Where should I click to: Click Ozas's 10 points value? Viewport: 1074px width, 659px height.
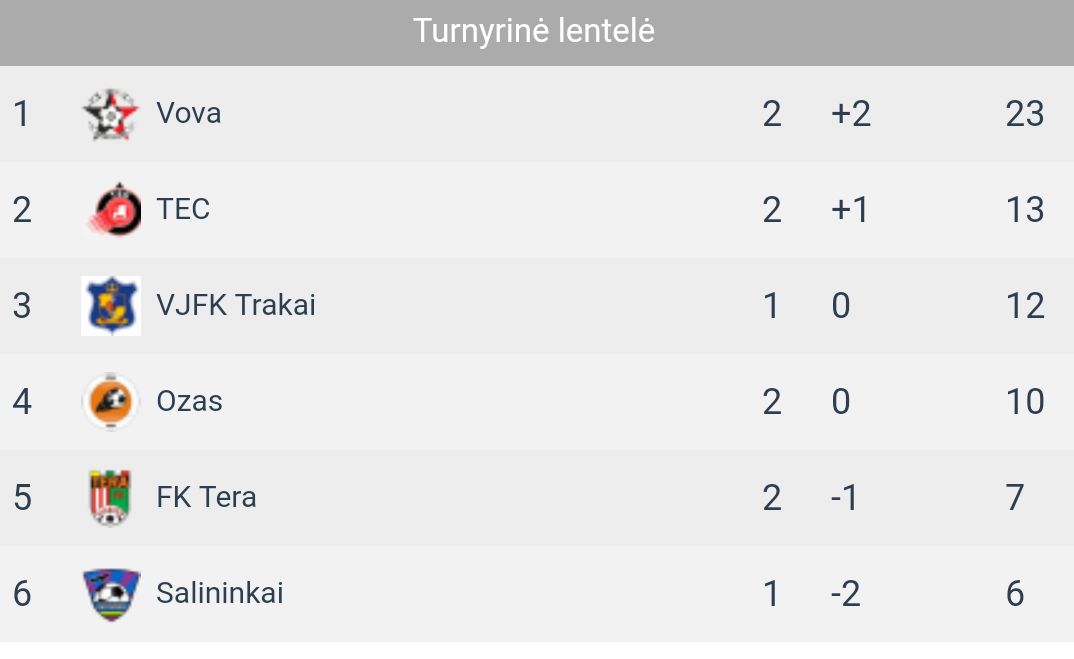pyautogui.click(x=1025, y=401)
